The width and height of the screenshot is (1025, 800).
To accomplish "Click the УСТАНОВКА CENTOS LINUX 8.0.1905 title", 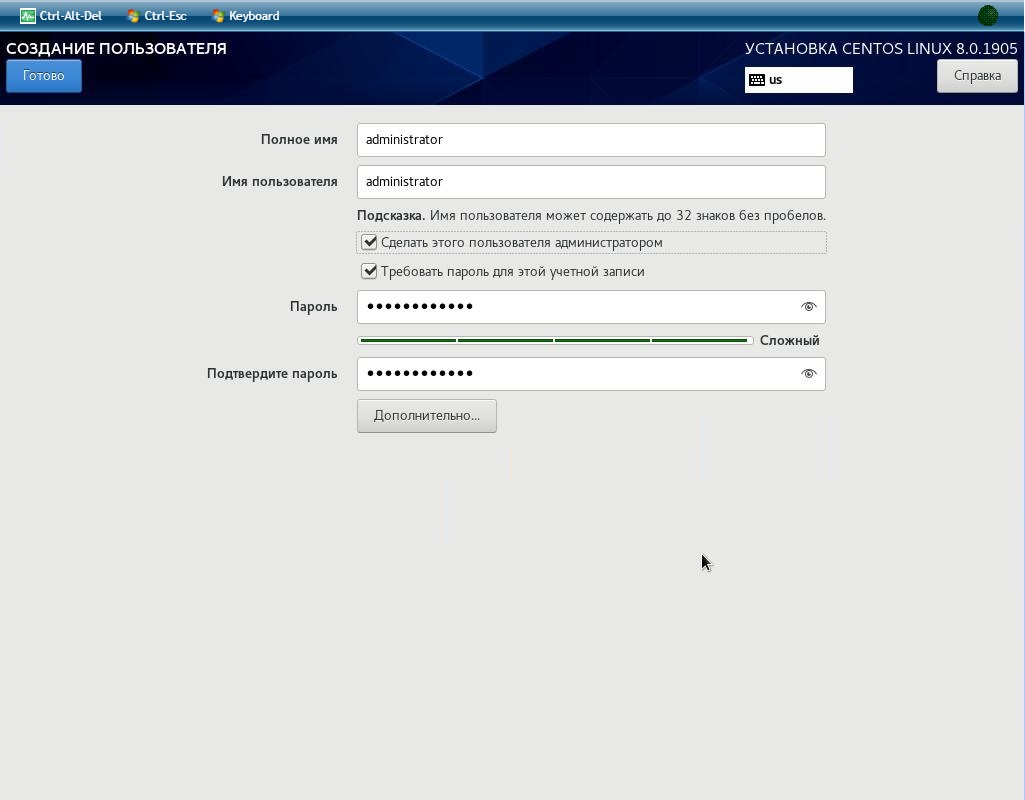I will click(x=881, y=49).
